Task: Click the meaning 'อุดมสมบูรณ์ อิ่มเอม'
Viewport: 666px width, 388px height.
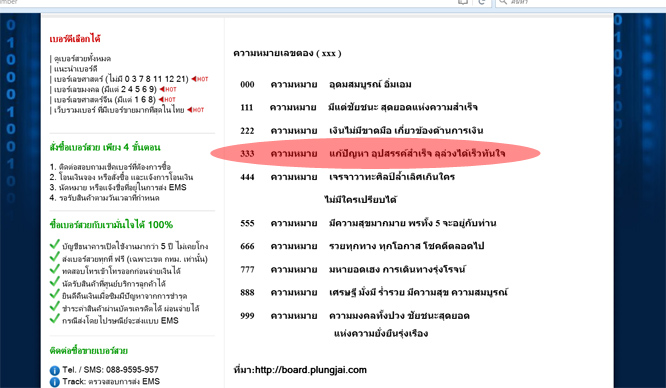Action: click(370, 84)
